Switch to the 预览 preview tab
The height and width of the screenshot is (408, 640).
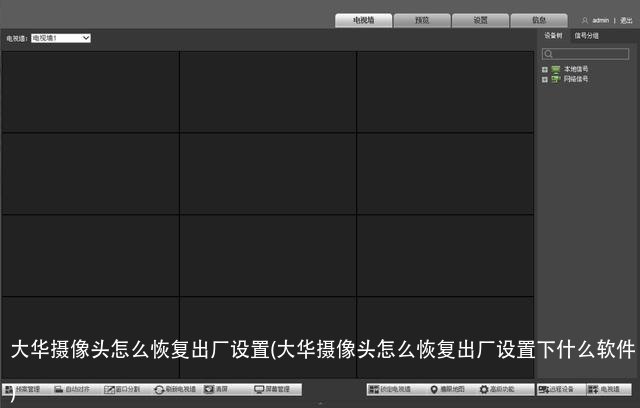click(422, 20)
